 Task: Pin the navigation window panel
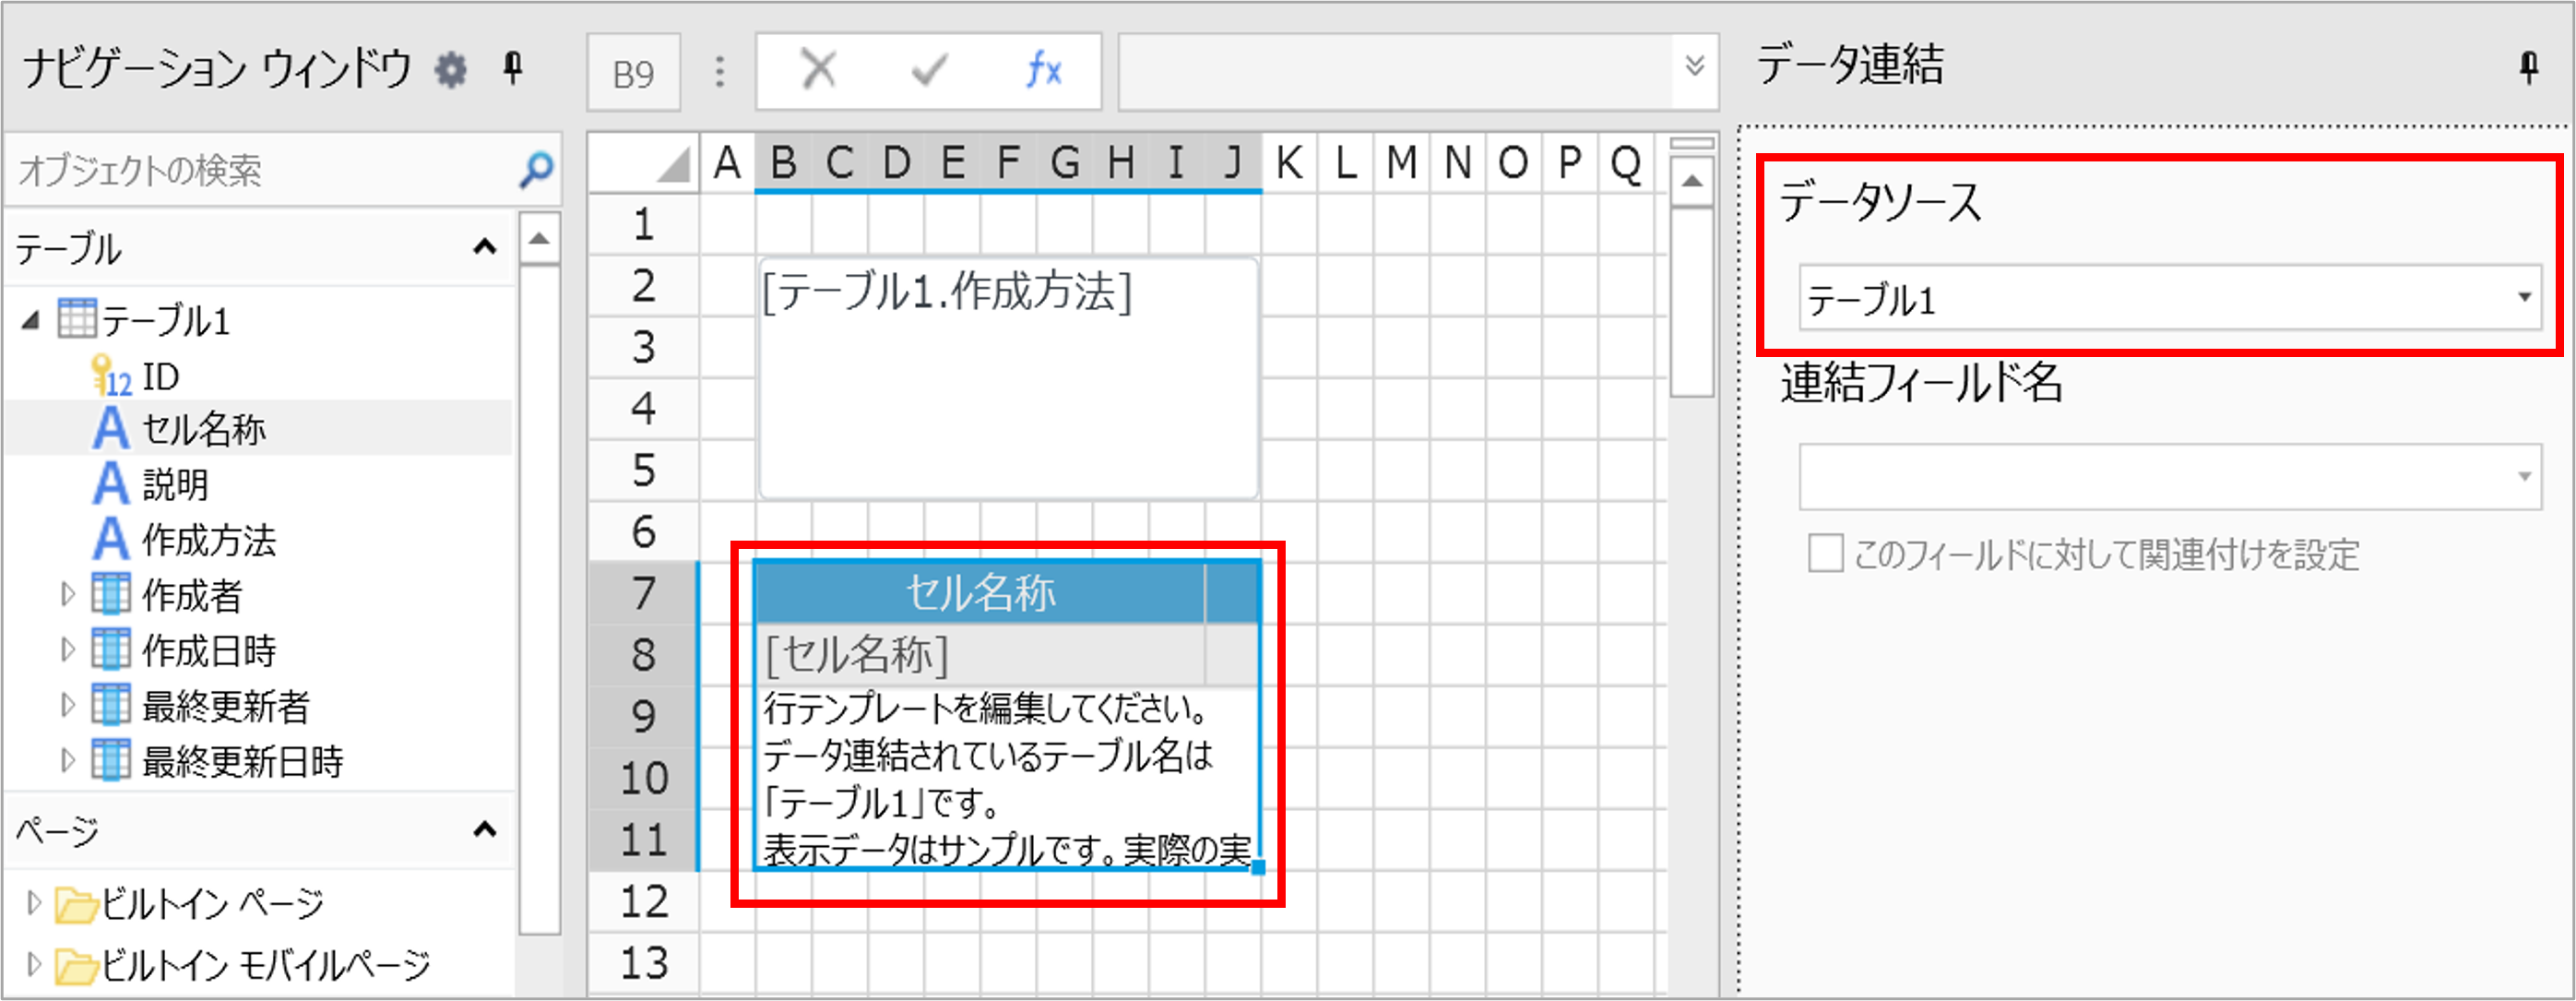[513, 68]
